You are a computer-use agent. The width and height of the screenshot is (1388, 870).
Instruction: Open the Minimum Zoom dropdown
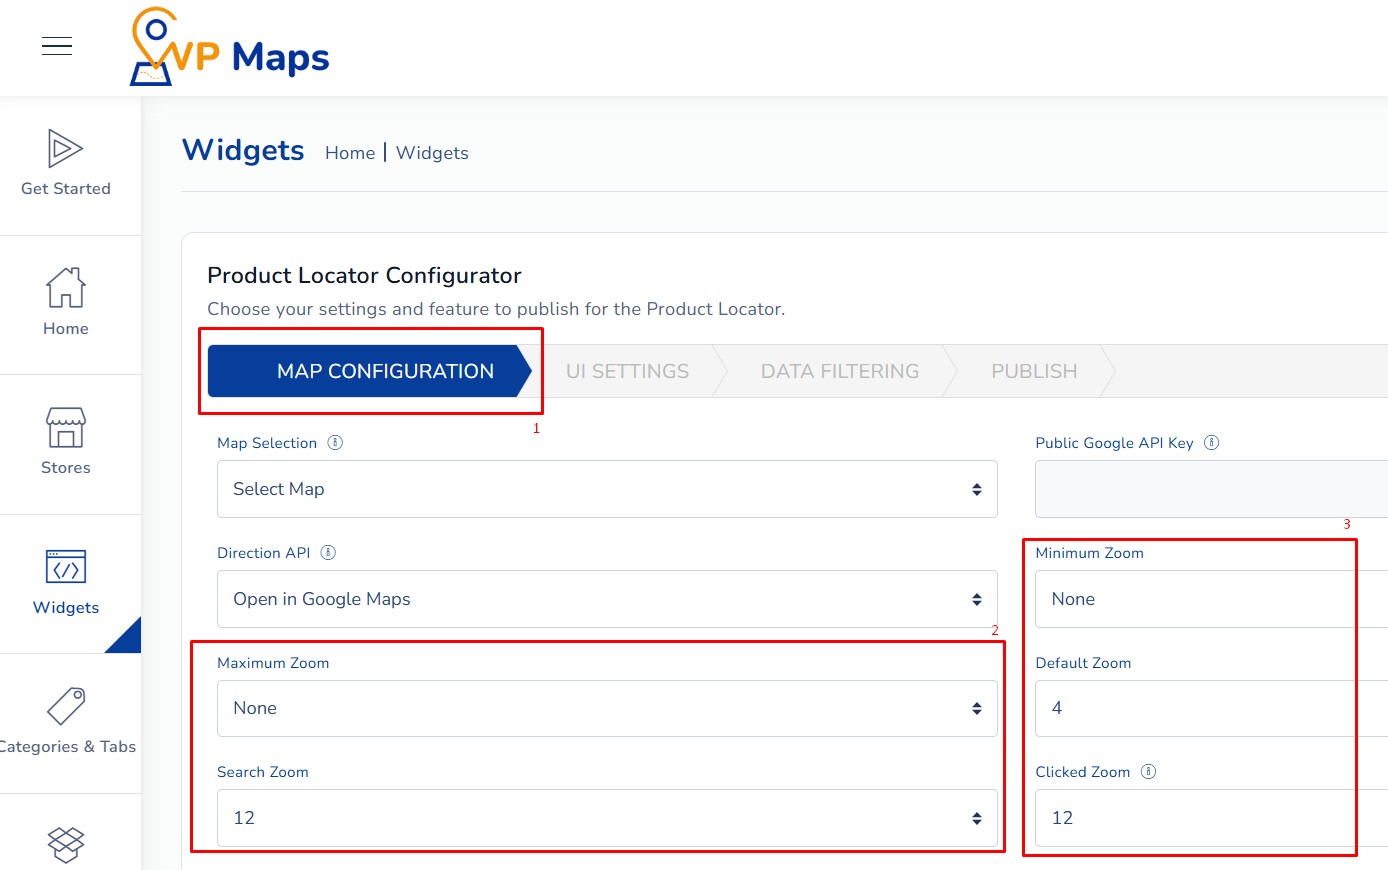1193,598
